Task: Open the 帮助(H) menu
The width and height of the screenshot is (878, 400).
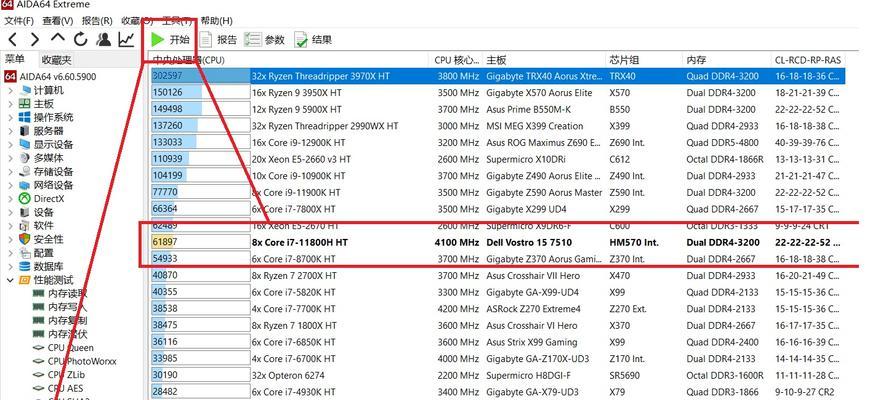Action: pyautogui.click(x=216, y=21)
